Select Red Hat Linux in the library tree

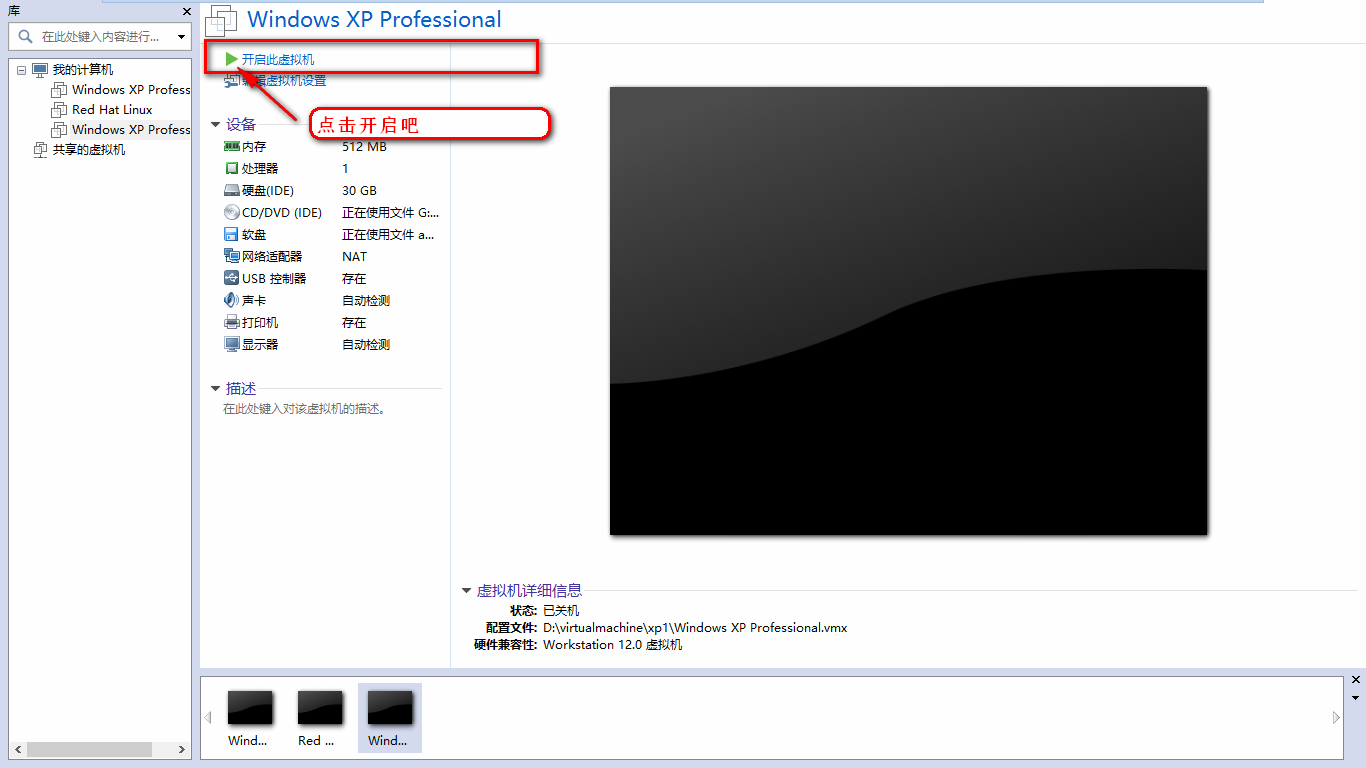tap(112, 110)
